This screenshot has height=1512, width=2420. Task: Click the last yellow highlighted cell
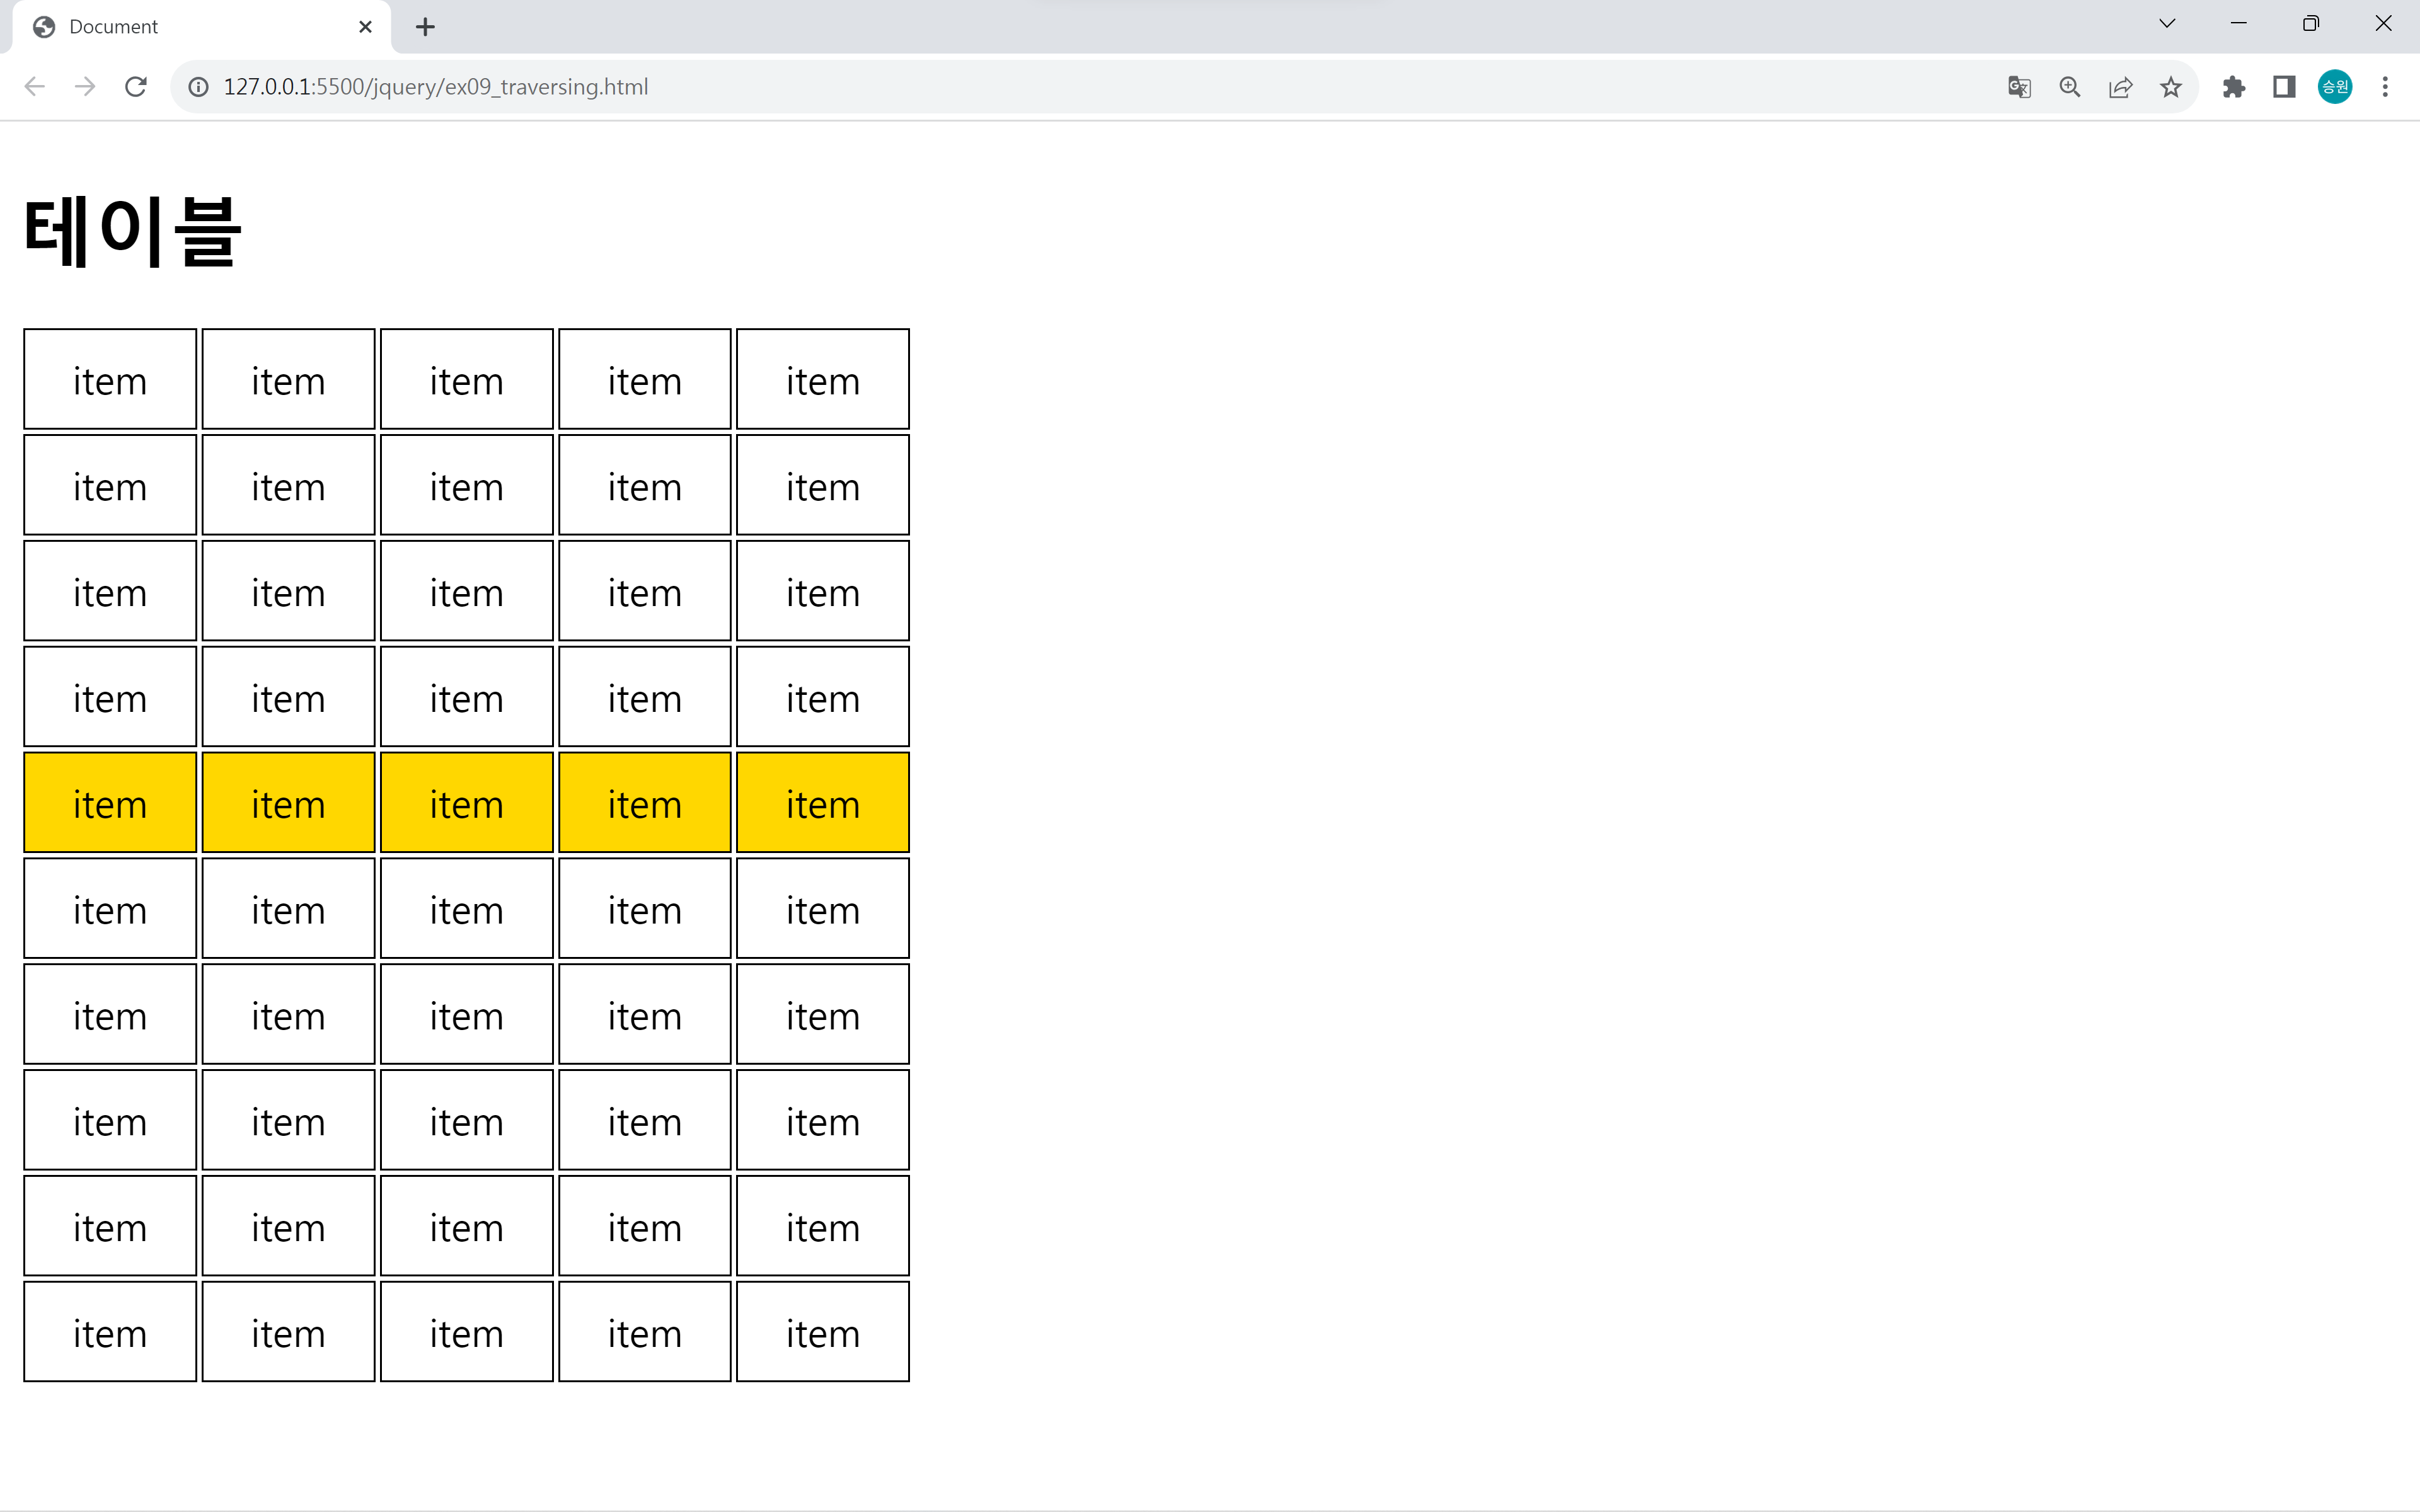[x=822, y=803]
